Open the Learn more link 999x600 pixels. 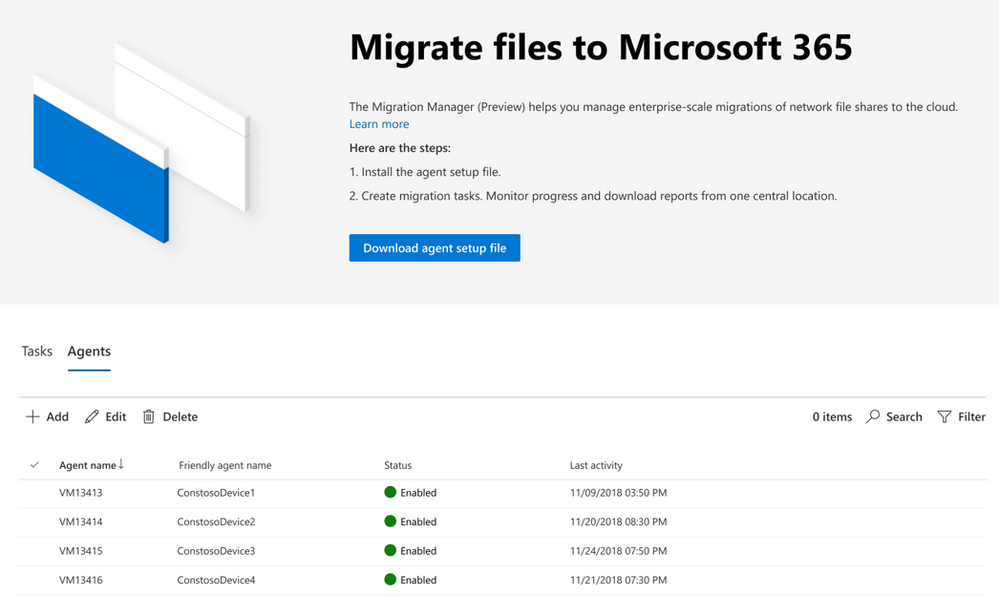[379, 124]
